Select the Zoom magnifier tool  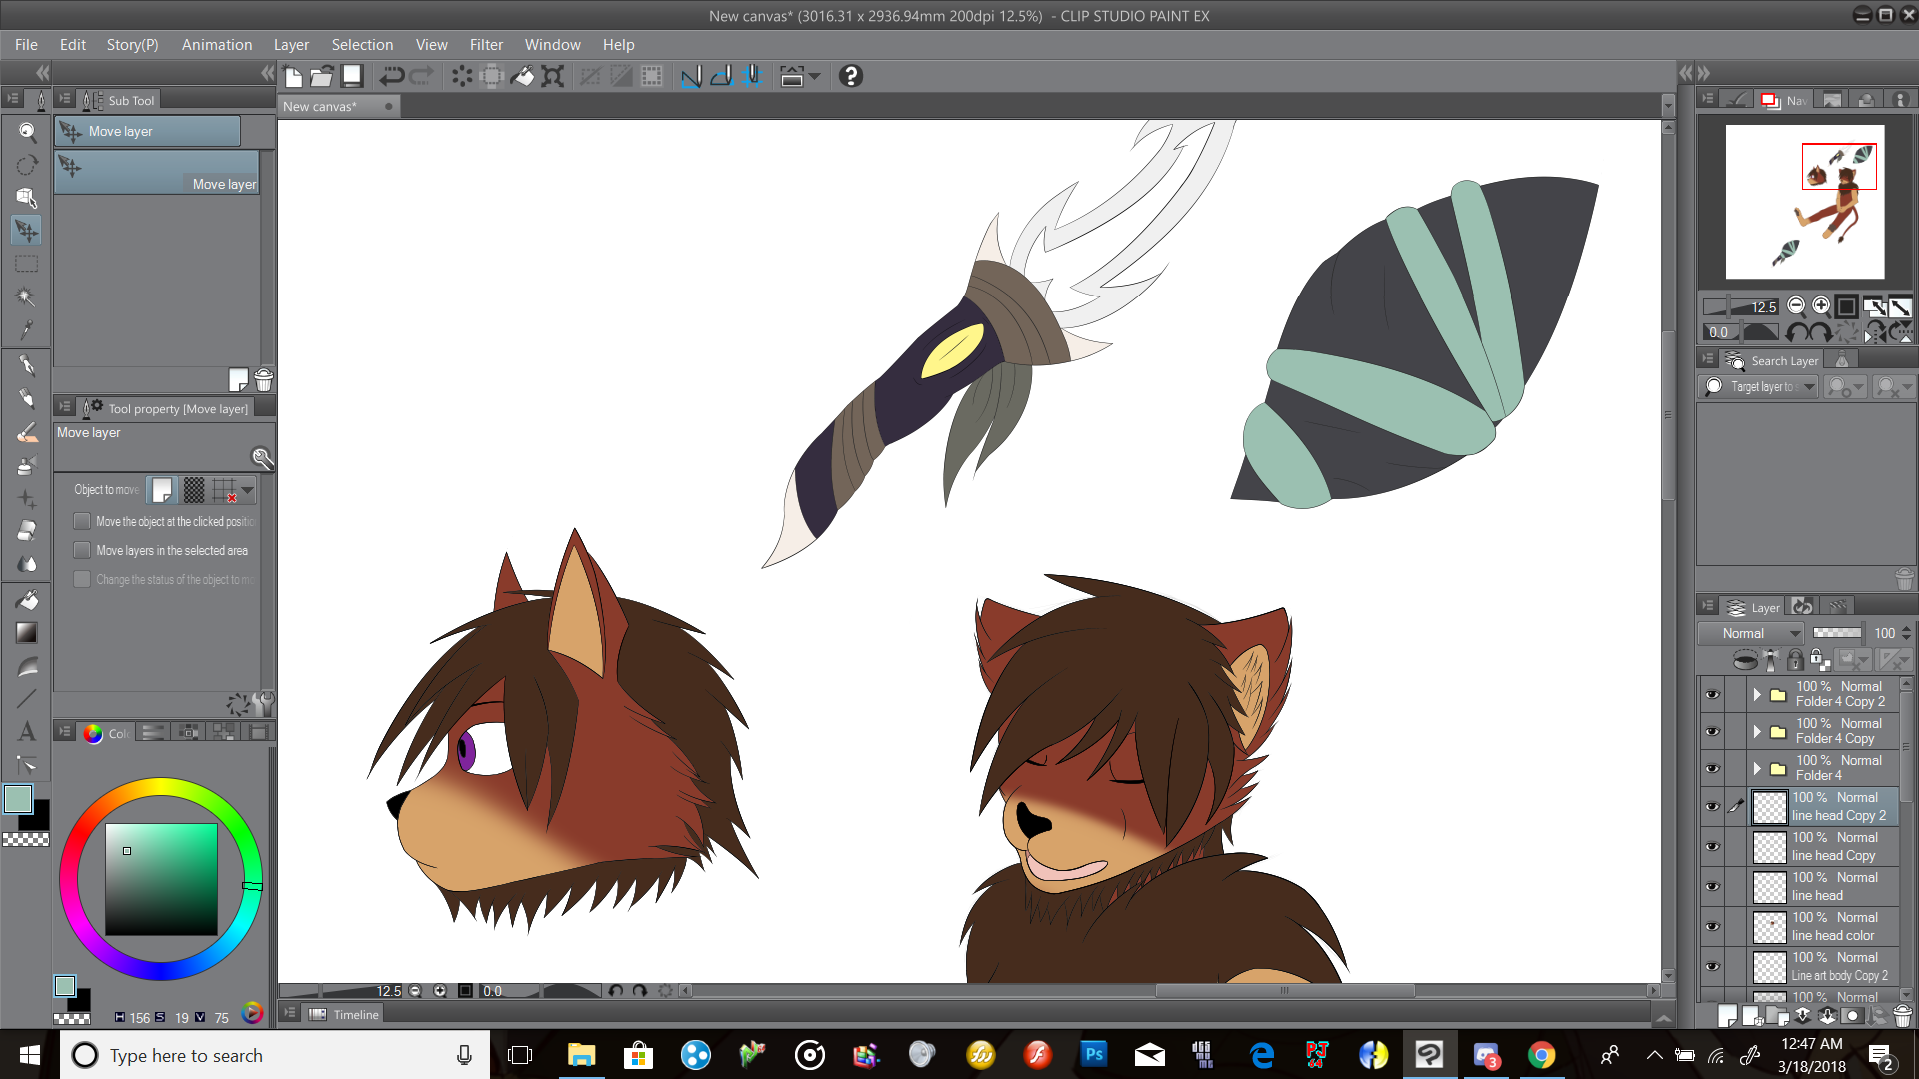pos(27,132)
